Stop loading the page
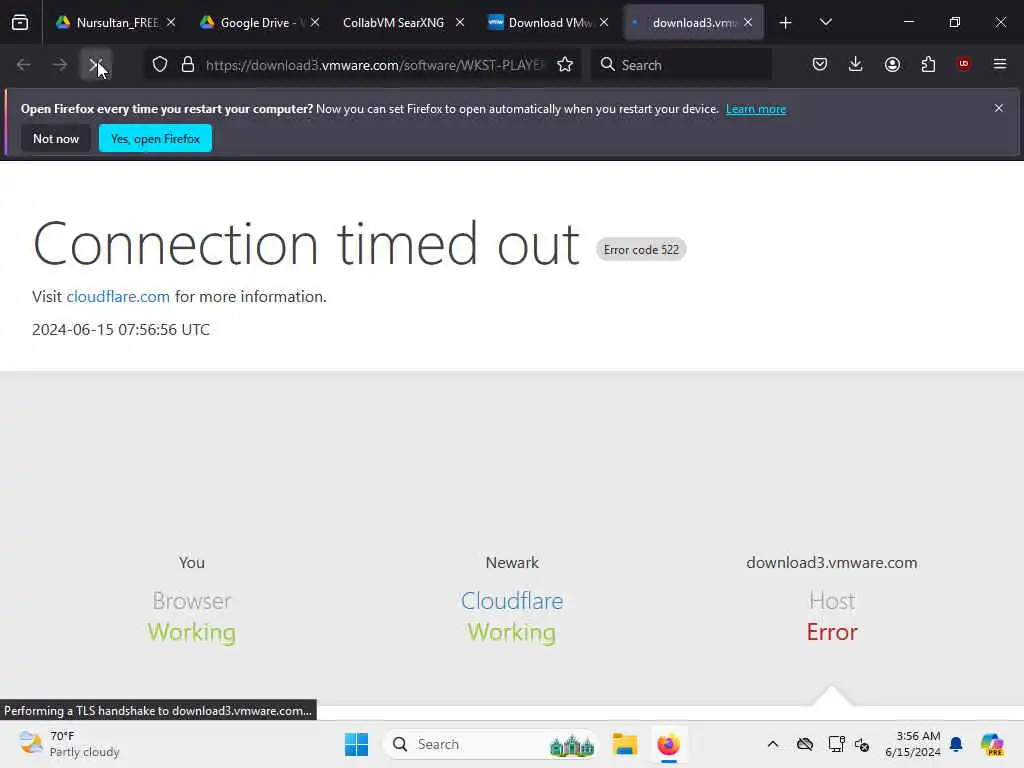Screen dimensions: 1024x768 96,65
